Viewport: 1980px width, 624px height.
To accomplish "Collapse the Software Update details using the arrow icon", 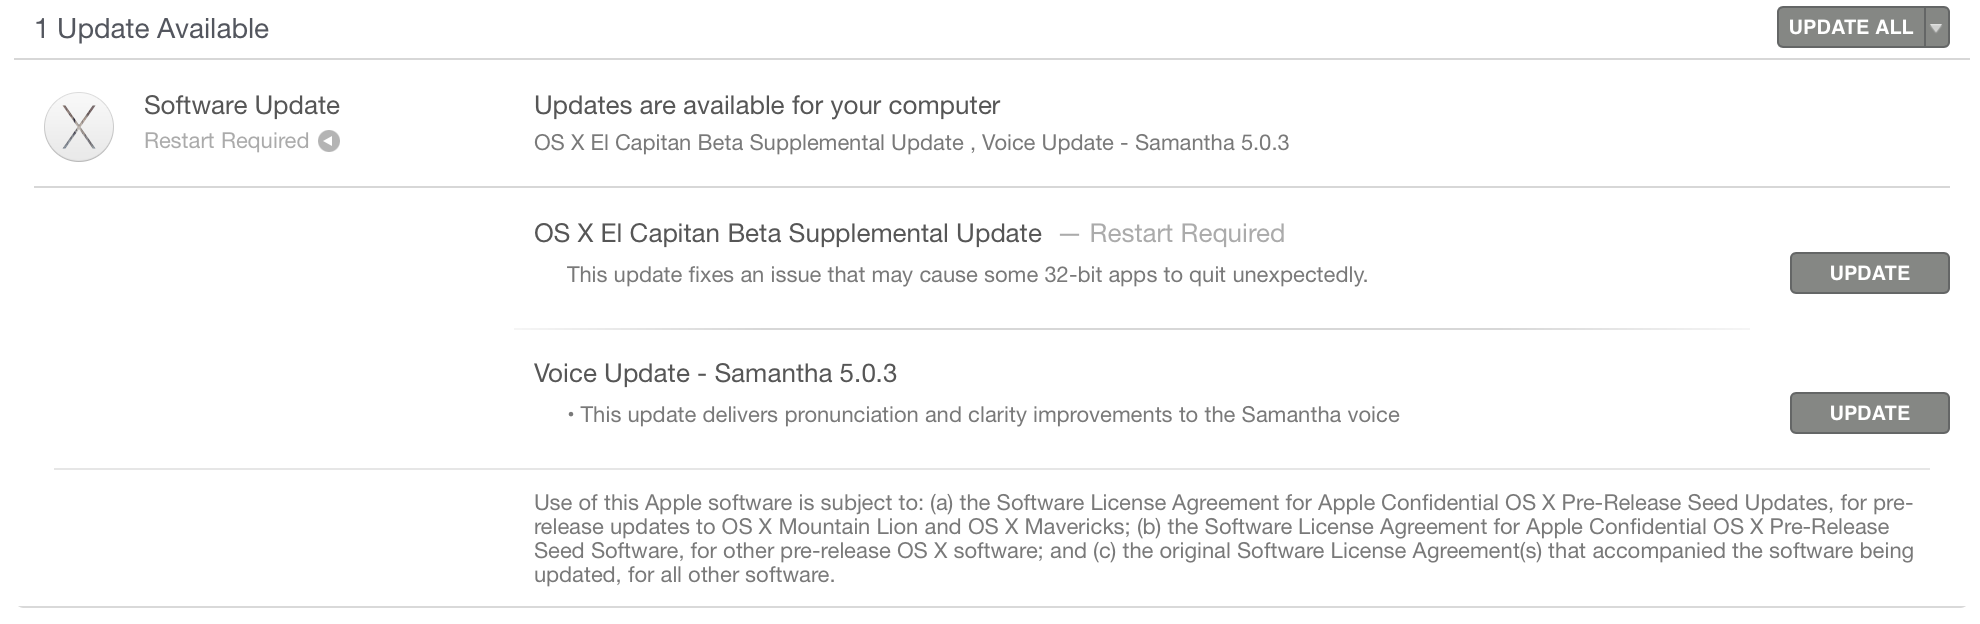I will pyautogui.click(x=328, y=141).
